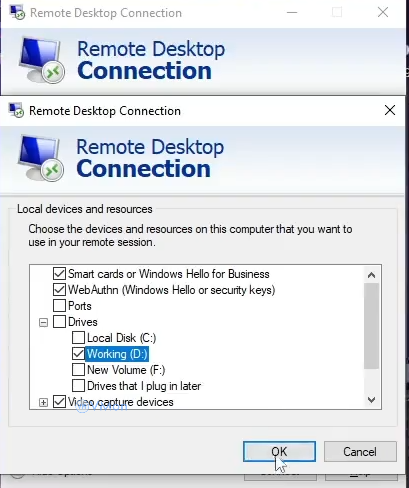
Task: Click the Remote Desktop computer logo in dialog banner
Action: (41, 158)
